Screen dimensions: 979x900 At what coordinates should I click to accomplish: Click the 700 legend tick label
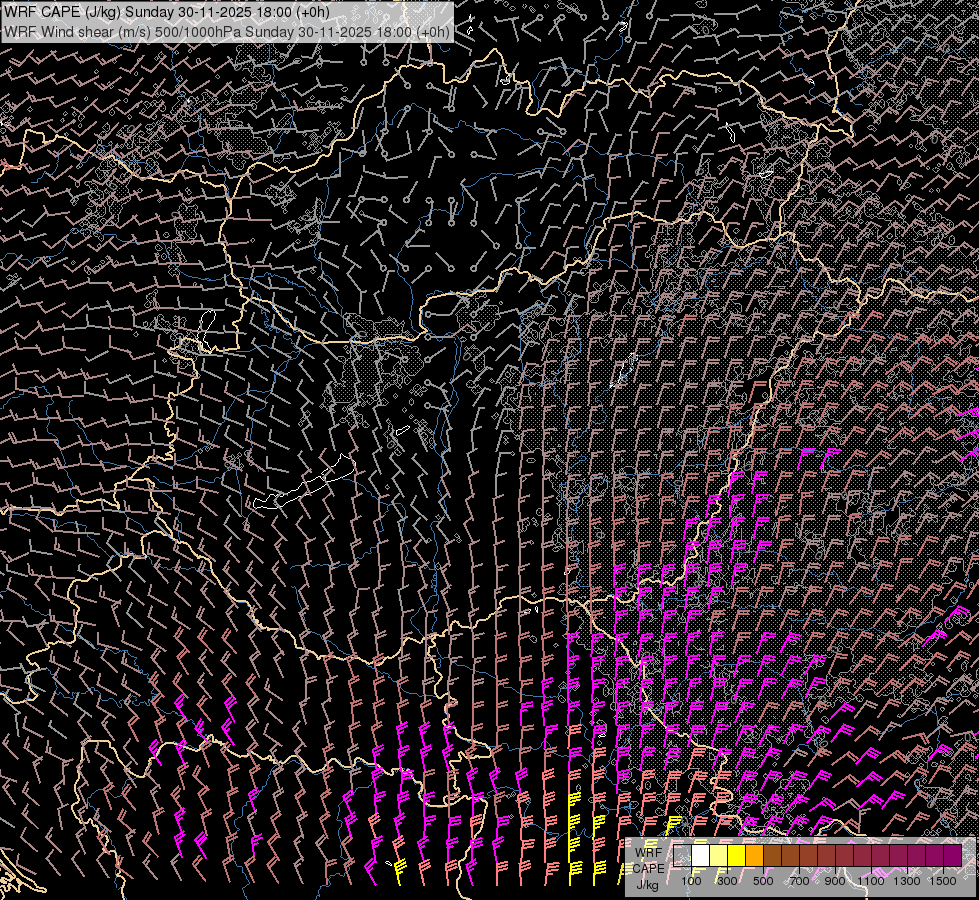coord(799,881)
